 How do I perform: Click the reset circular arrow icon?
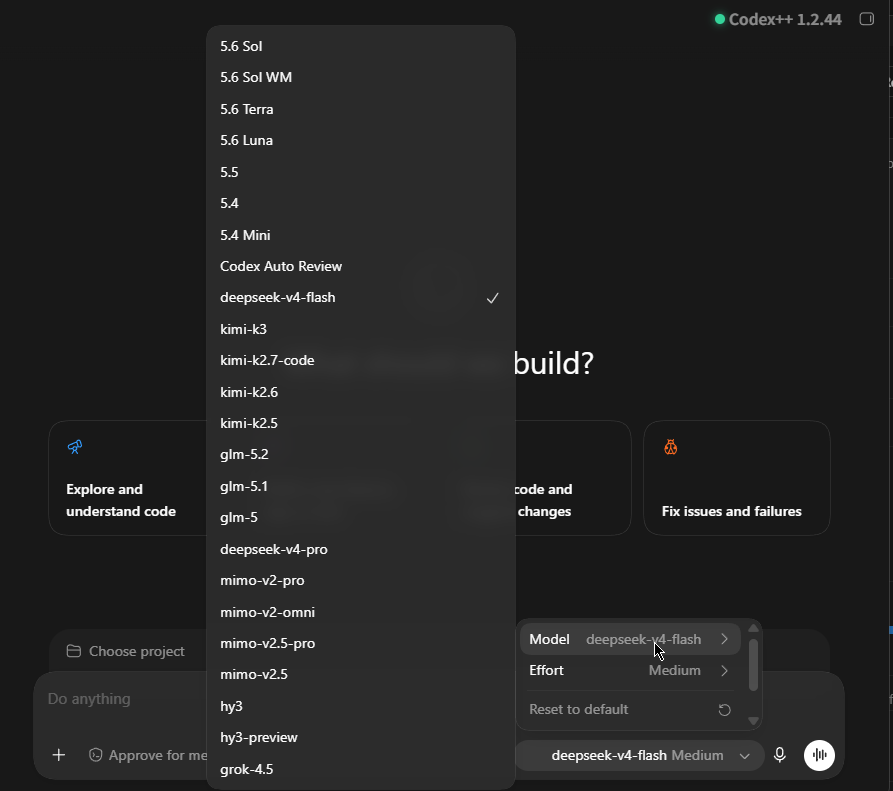tap(724, 710)
